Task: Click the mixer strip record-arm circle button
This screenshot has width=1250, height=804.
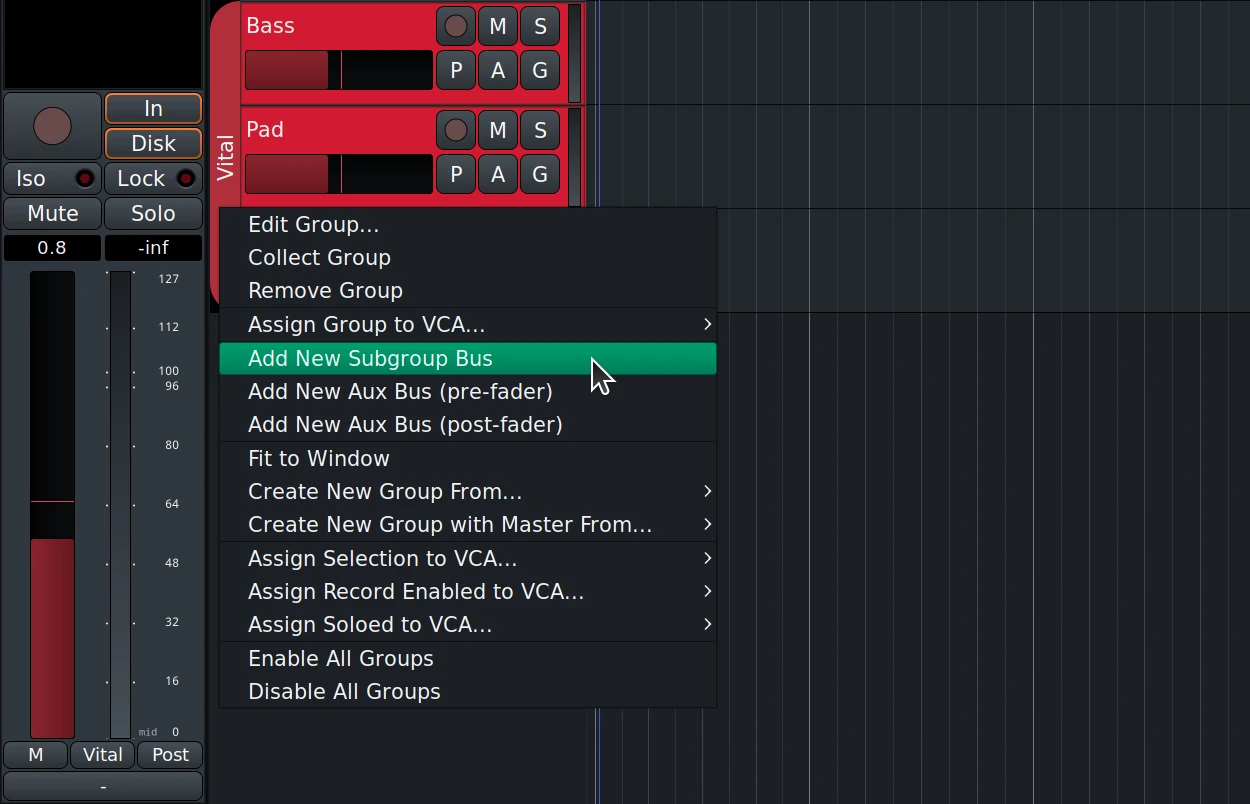Action: pyautogui.click(x=52, y=126)
